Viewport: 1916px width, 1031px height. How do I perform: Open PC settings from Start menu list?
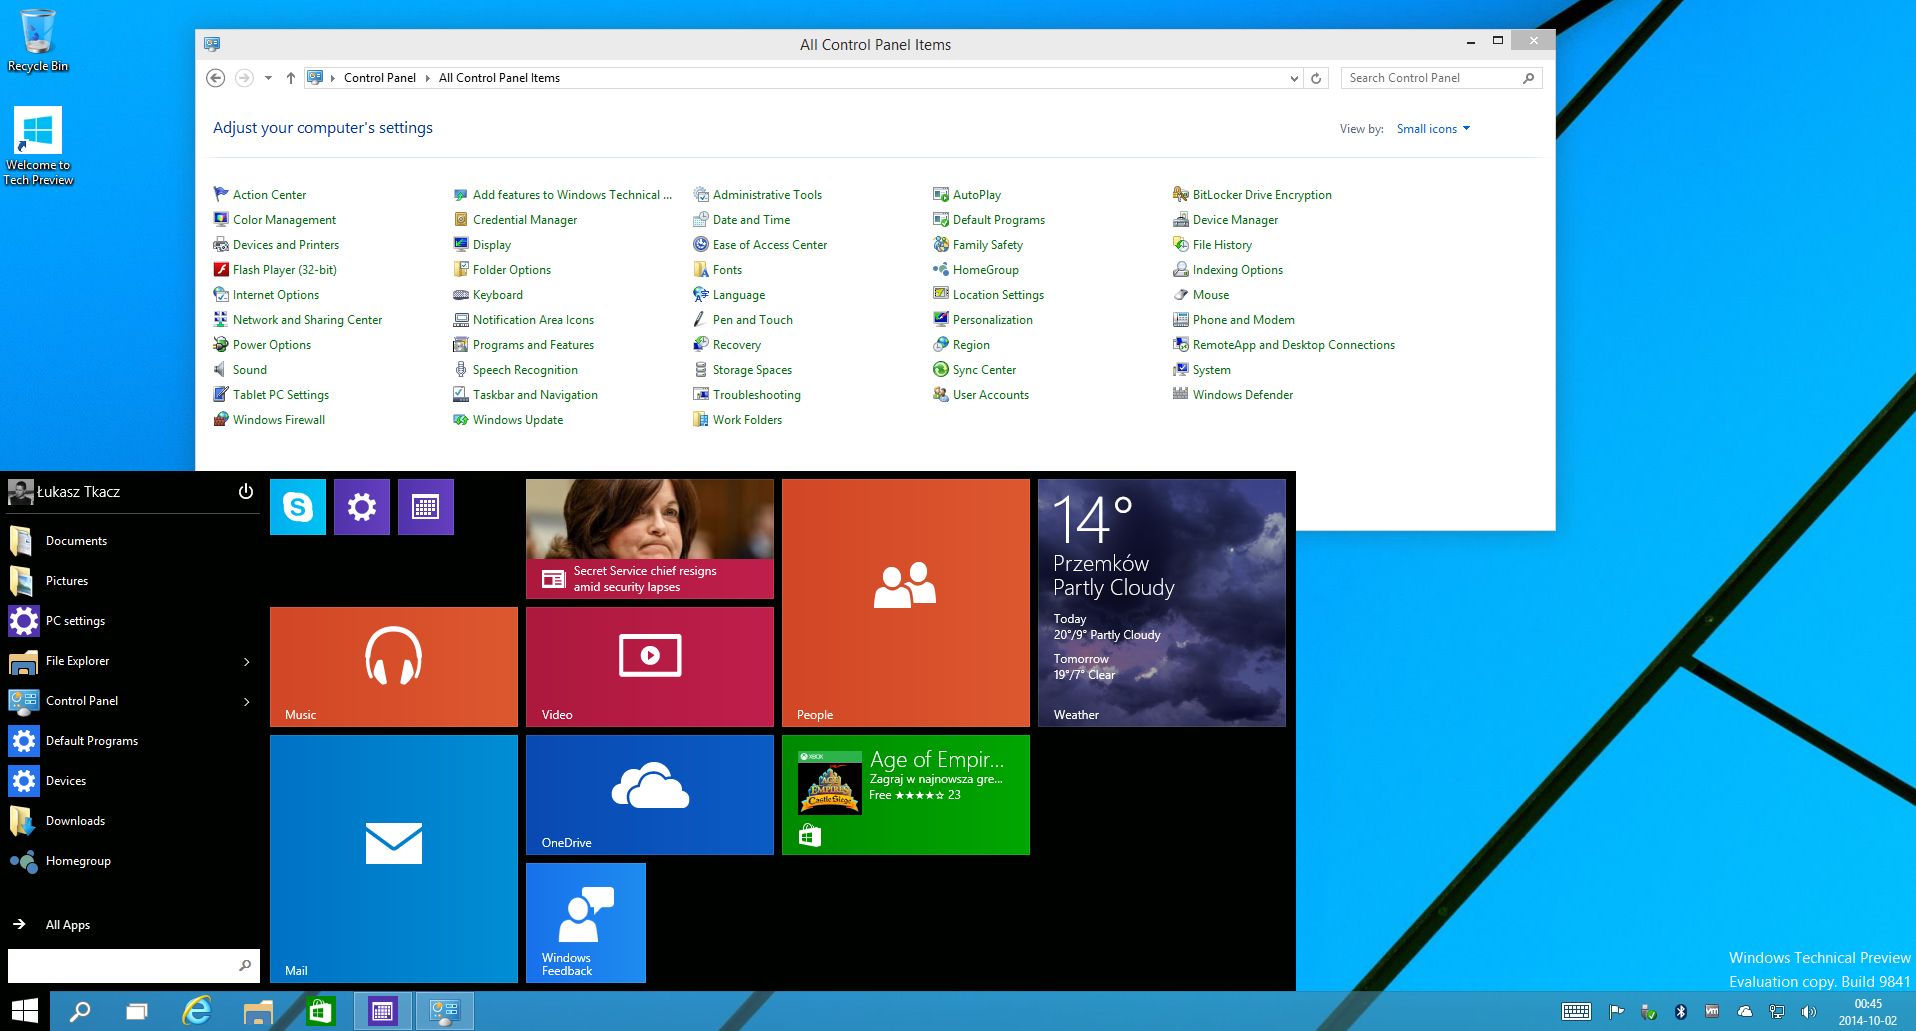point(75,621)
